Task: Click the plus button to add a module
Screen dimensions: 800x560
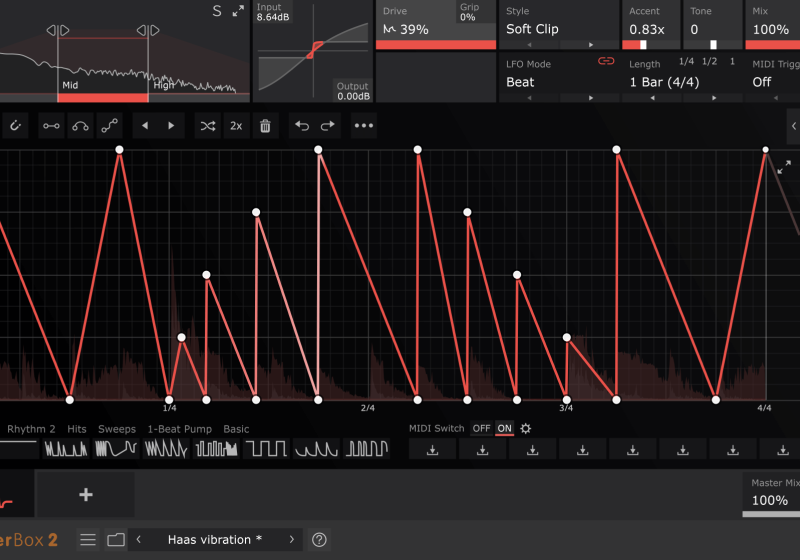Action: pos(86,494)
